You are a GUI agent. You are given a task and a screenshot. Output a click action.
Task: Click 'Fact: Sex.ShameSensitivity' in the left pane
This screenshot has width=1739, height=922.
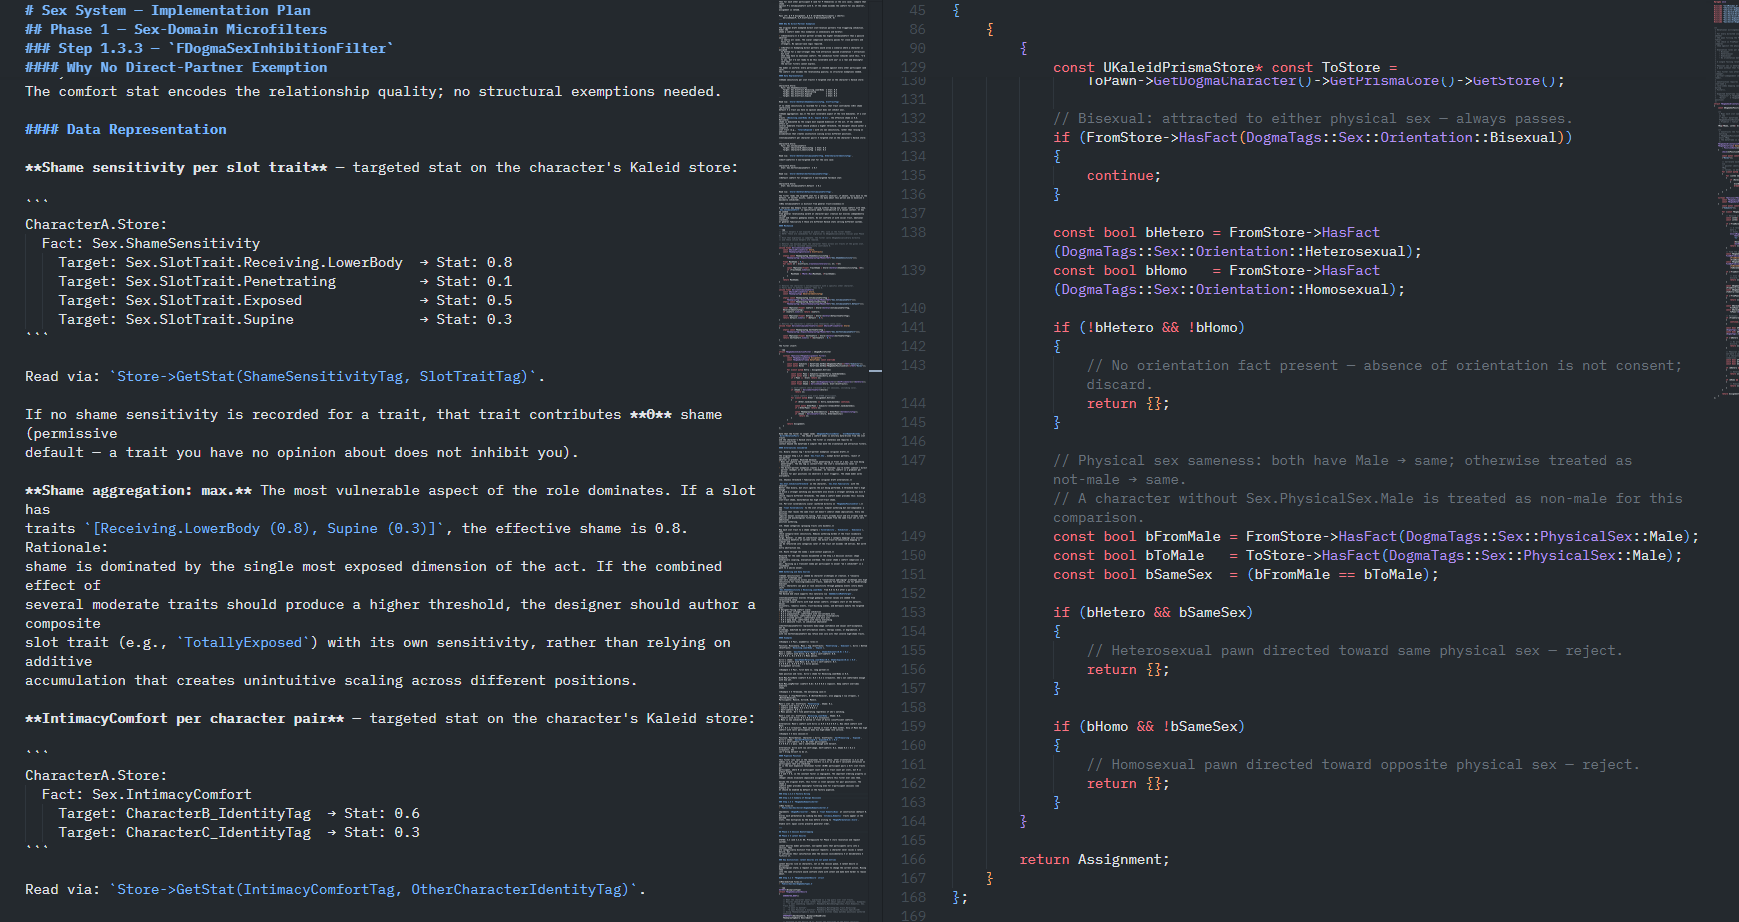(151, 244)
